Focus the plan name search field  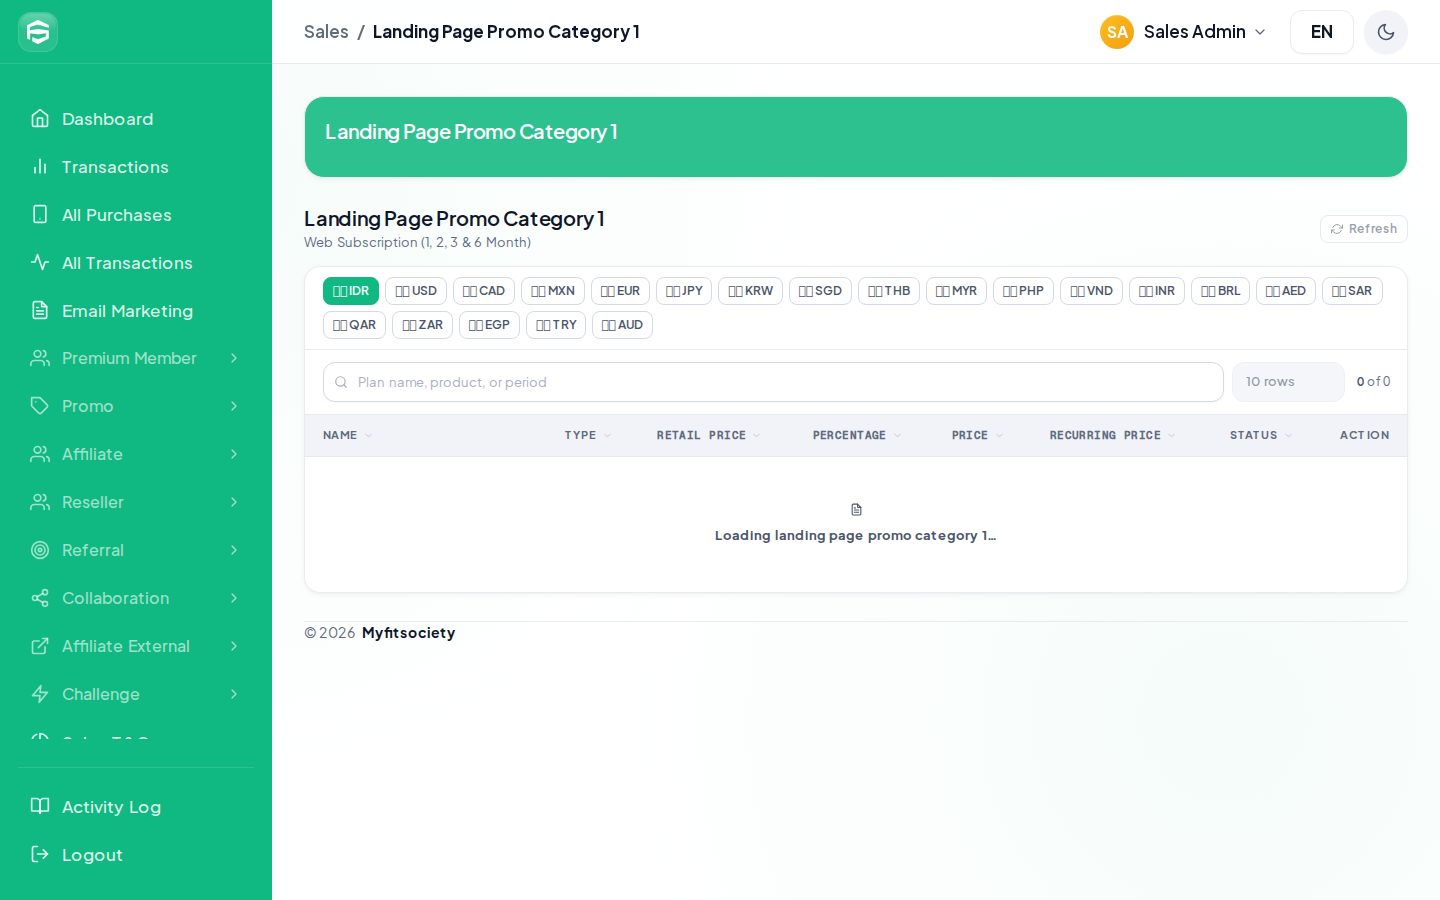[x=773, y=382]
